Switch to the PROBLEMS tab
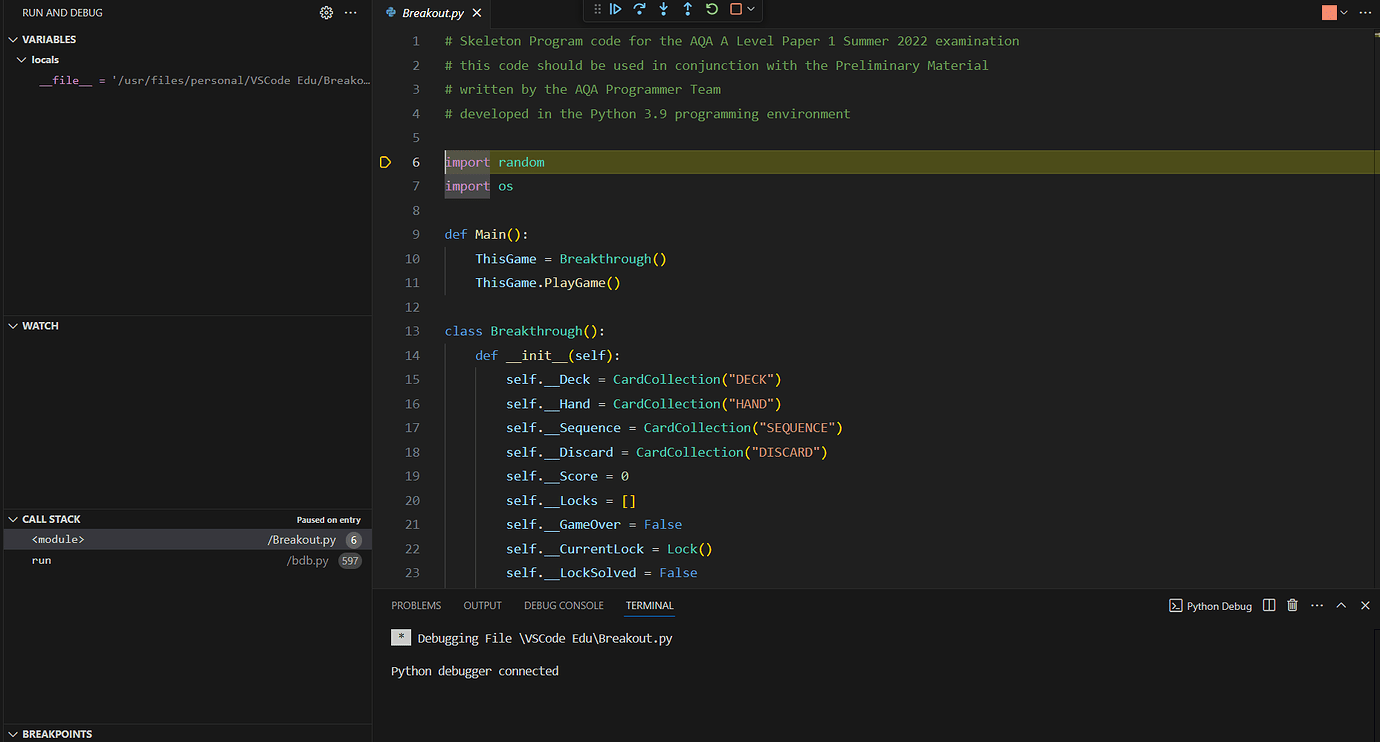Image resolution: width=1380 pixels, height=742 pixels. (416, 605)
